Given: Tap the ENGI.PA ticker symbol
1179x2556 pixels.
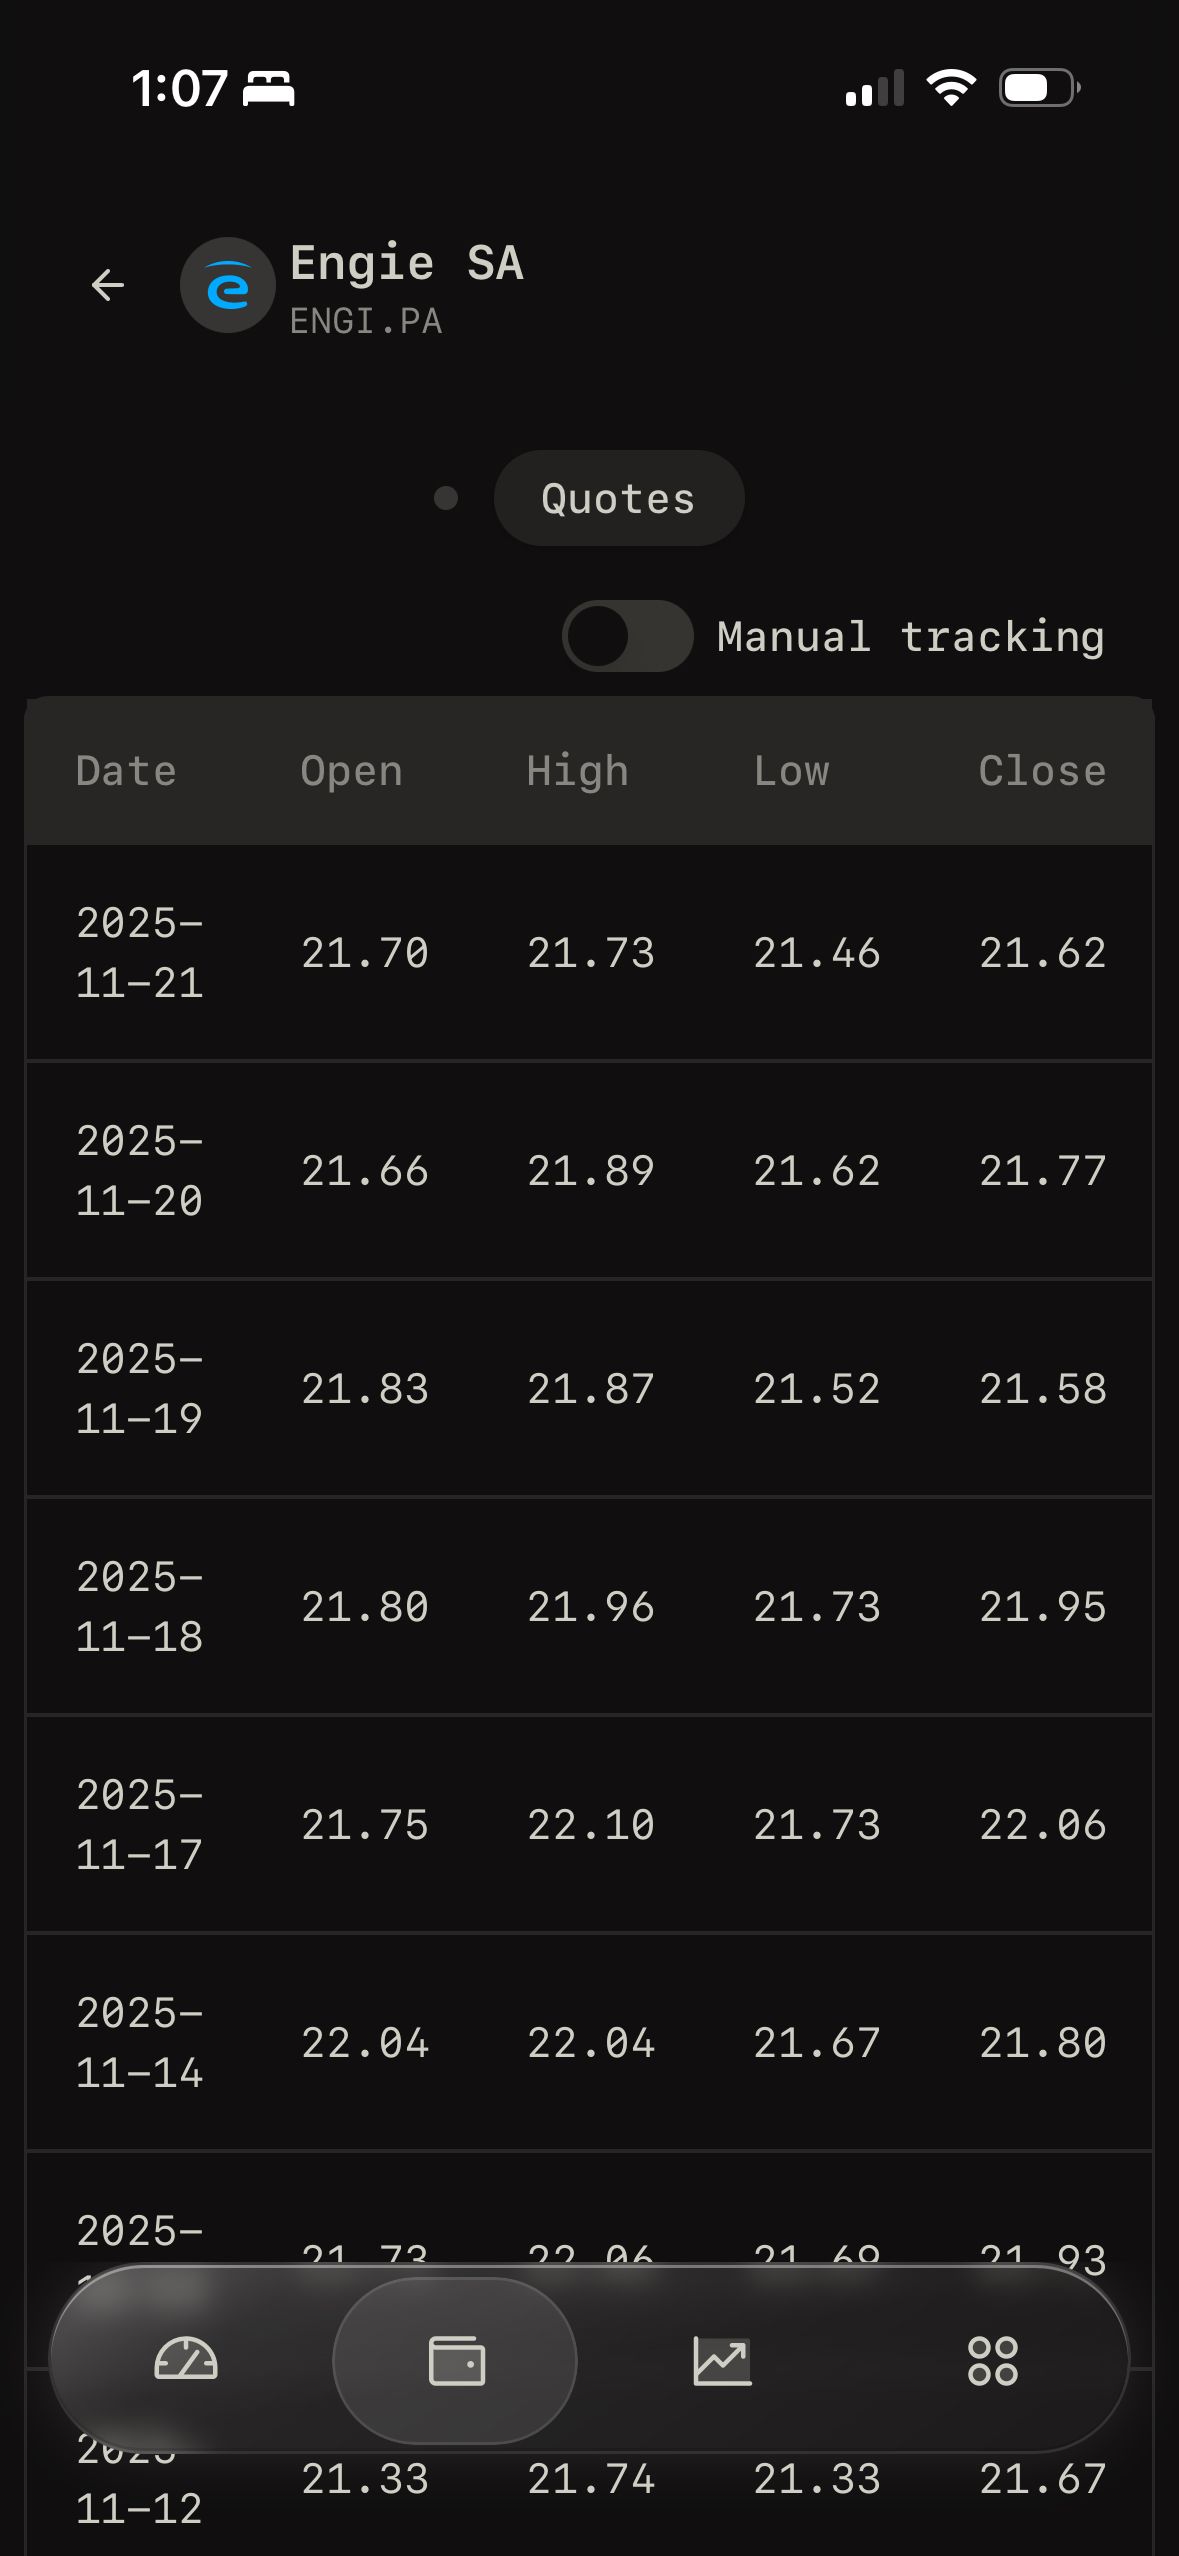Looking at the screenshot, I should pos(366,322).
